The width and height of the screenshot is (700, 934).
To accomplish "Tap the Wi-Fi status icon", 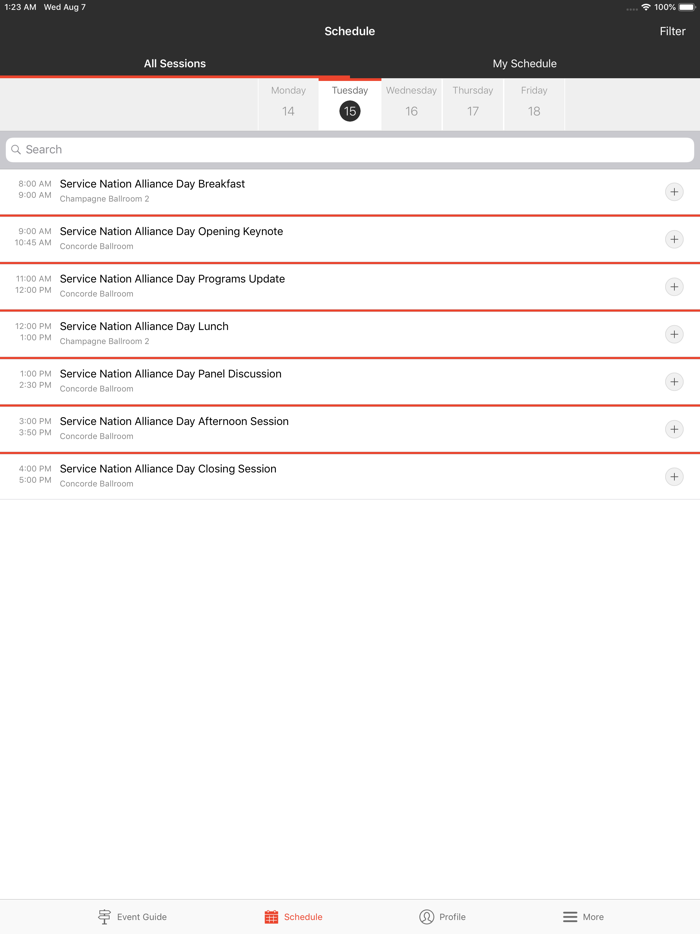I will [x=646, y=7].
